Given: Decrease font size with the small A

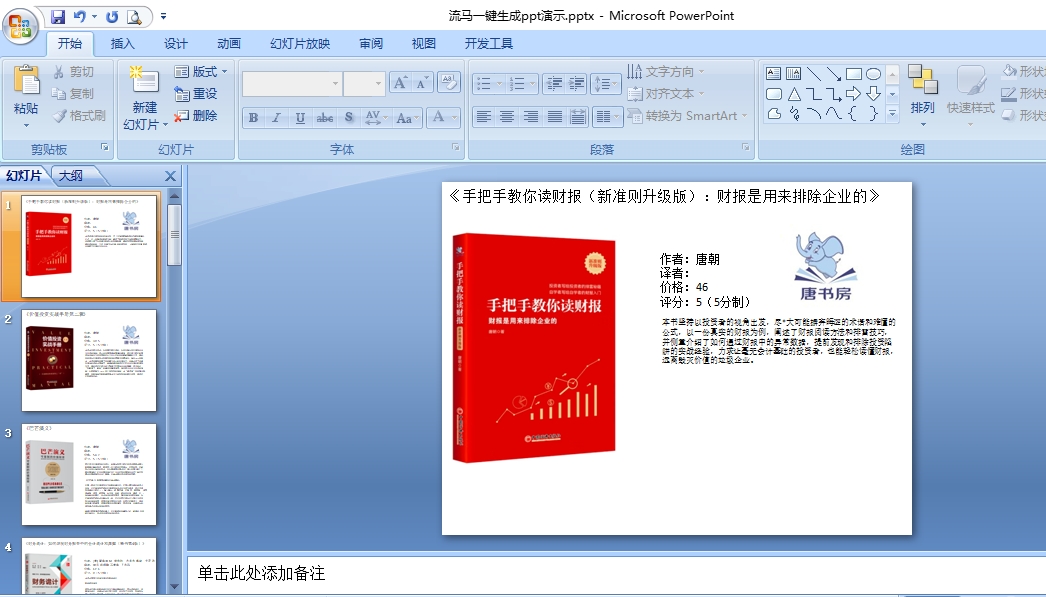Looking at the screenshot, I should pos(422,83).
